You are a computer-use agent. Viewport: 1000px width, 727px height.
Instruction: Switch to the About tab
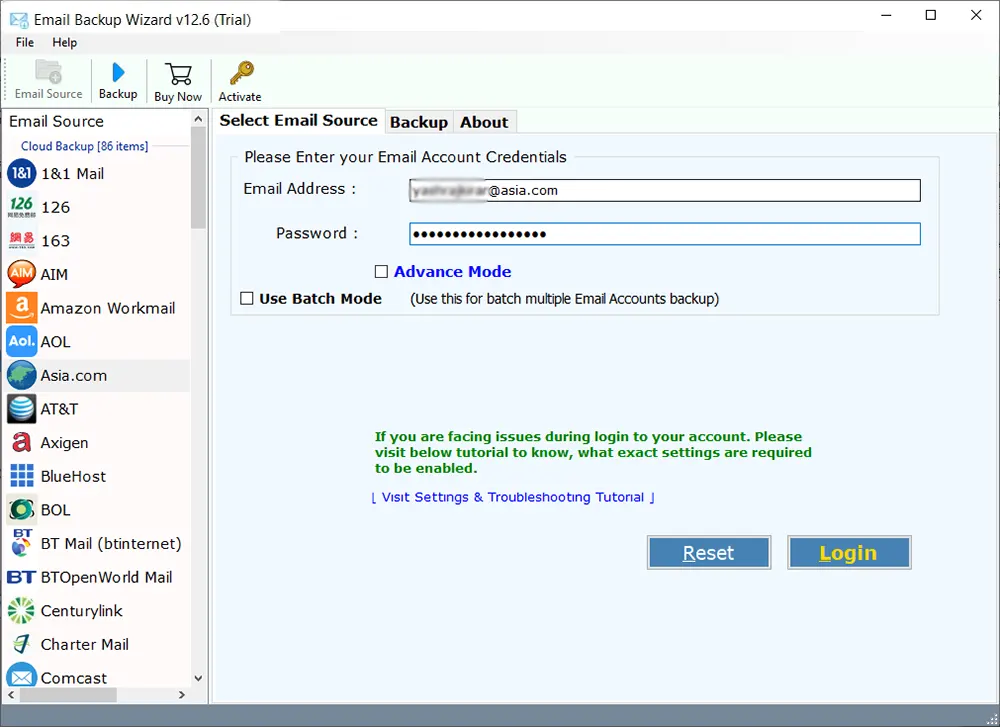pyautogui.click(x=484, y=122)
